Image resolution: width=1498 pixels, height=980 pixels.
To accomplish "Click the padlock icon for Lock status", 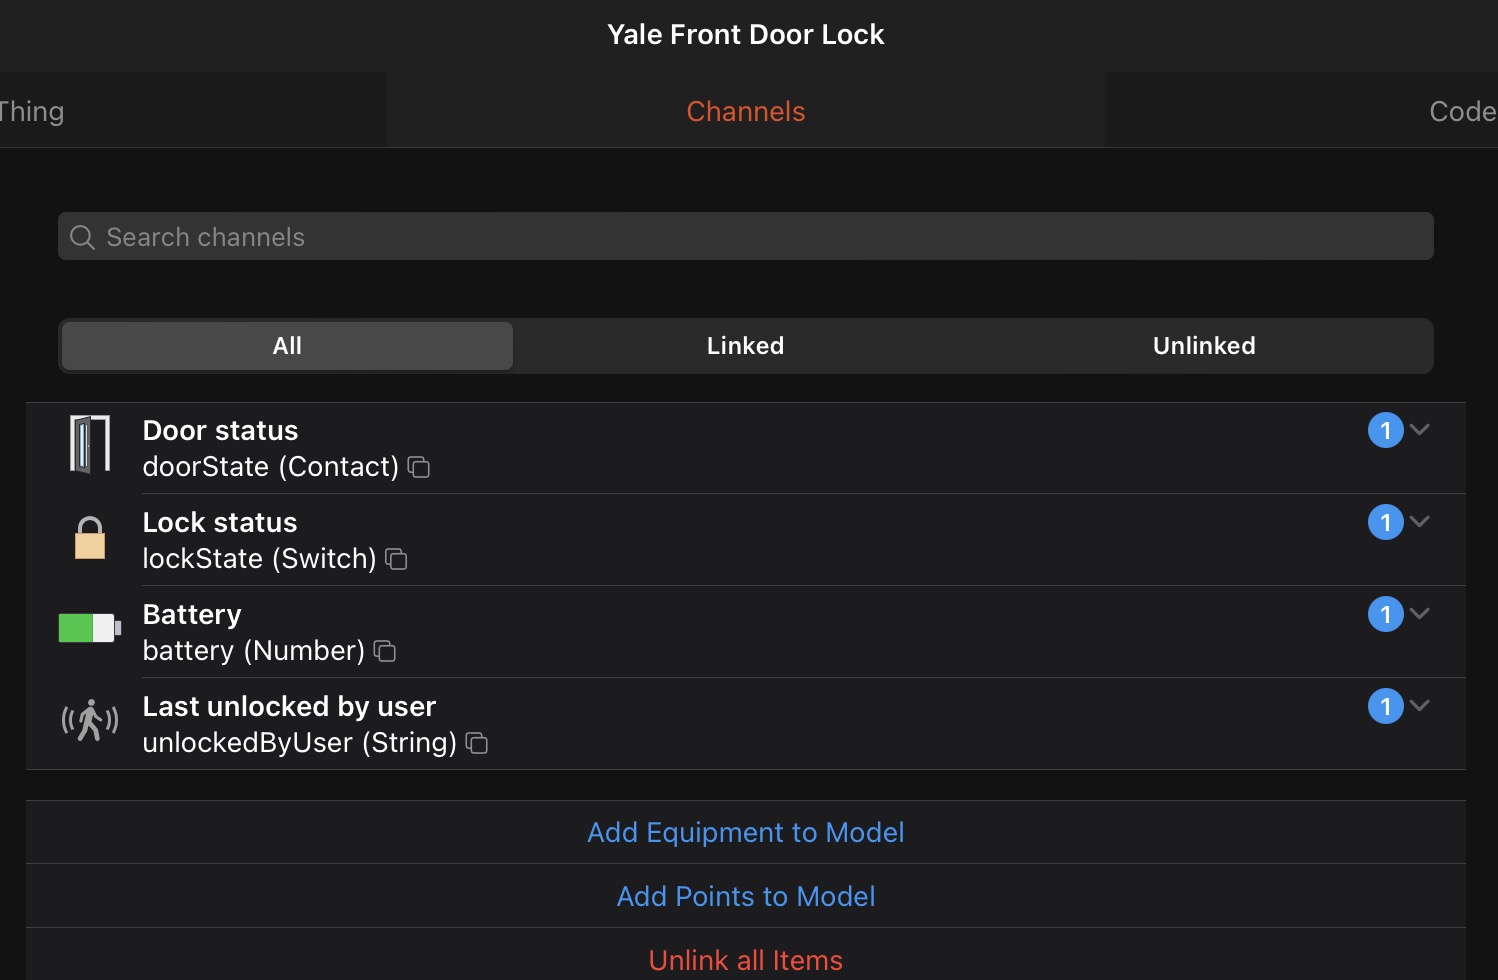I will point(90,538).
